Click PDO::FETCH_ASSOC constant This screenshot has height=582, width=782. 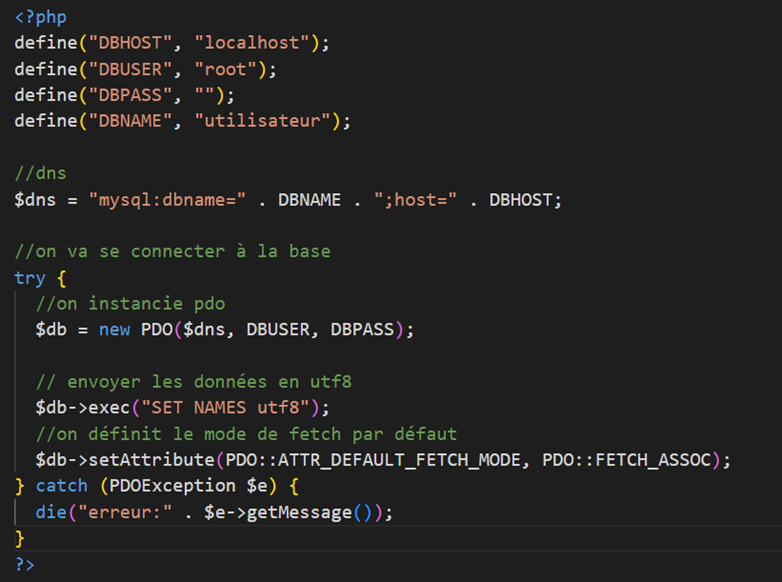[626, 460]
